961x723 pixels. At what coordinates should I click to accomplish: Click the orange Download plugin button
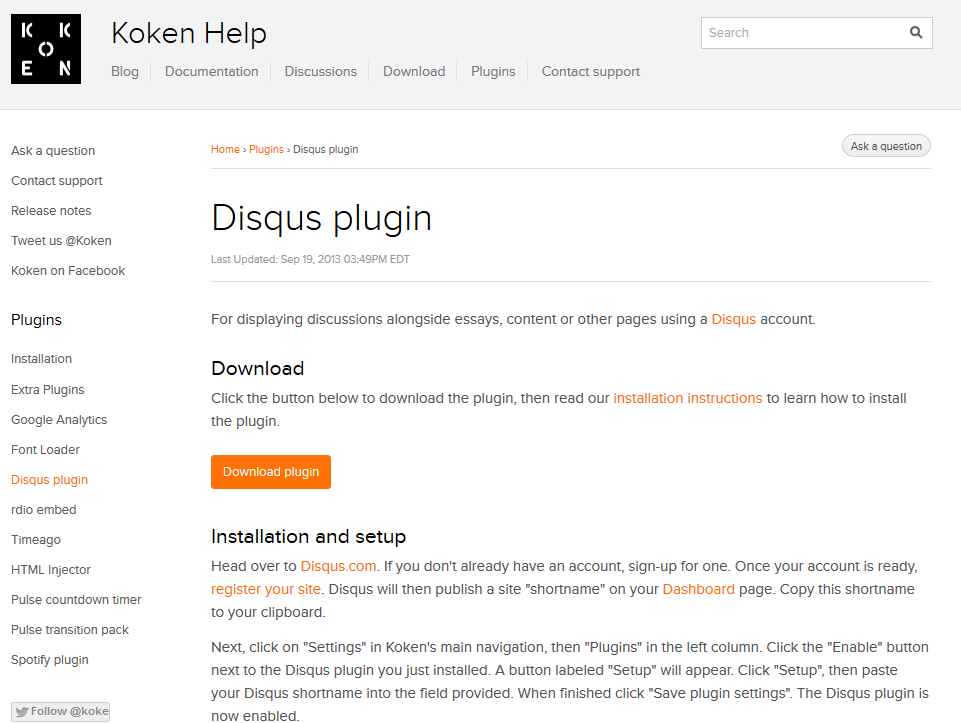[271, 472]
